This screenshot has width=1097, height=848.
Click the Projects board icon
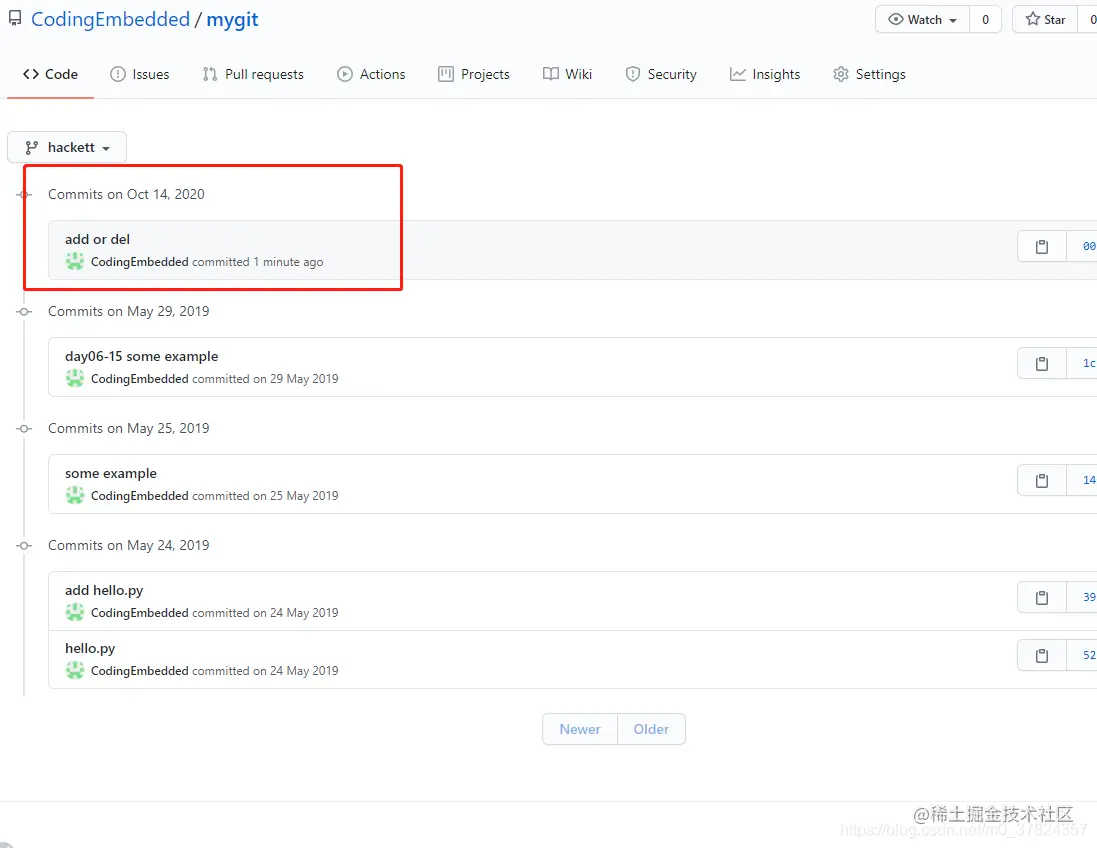446,74
